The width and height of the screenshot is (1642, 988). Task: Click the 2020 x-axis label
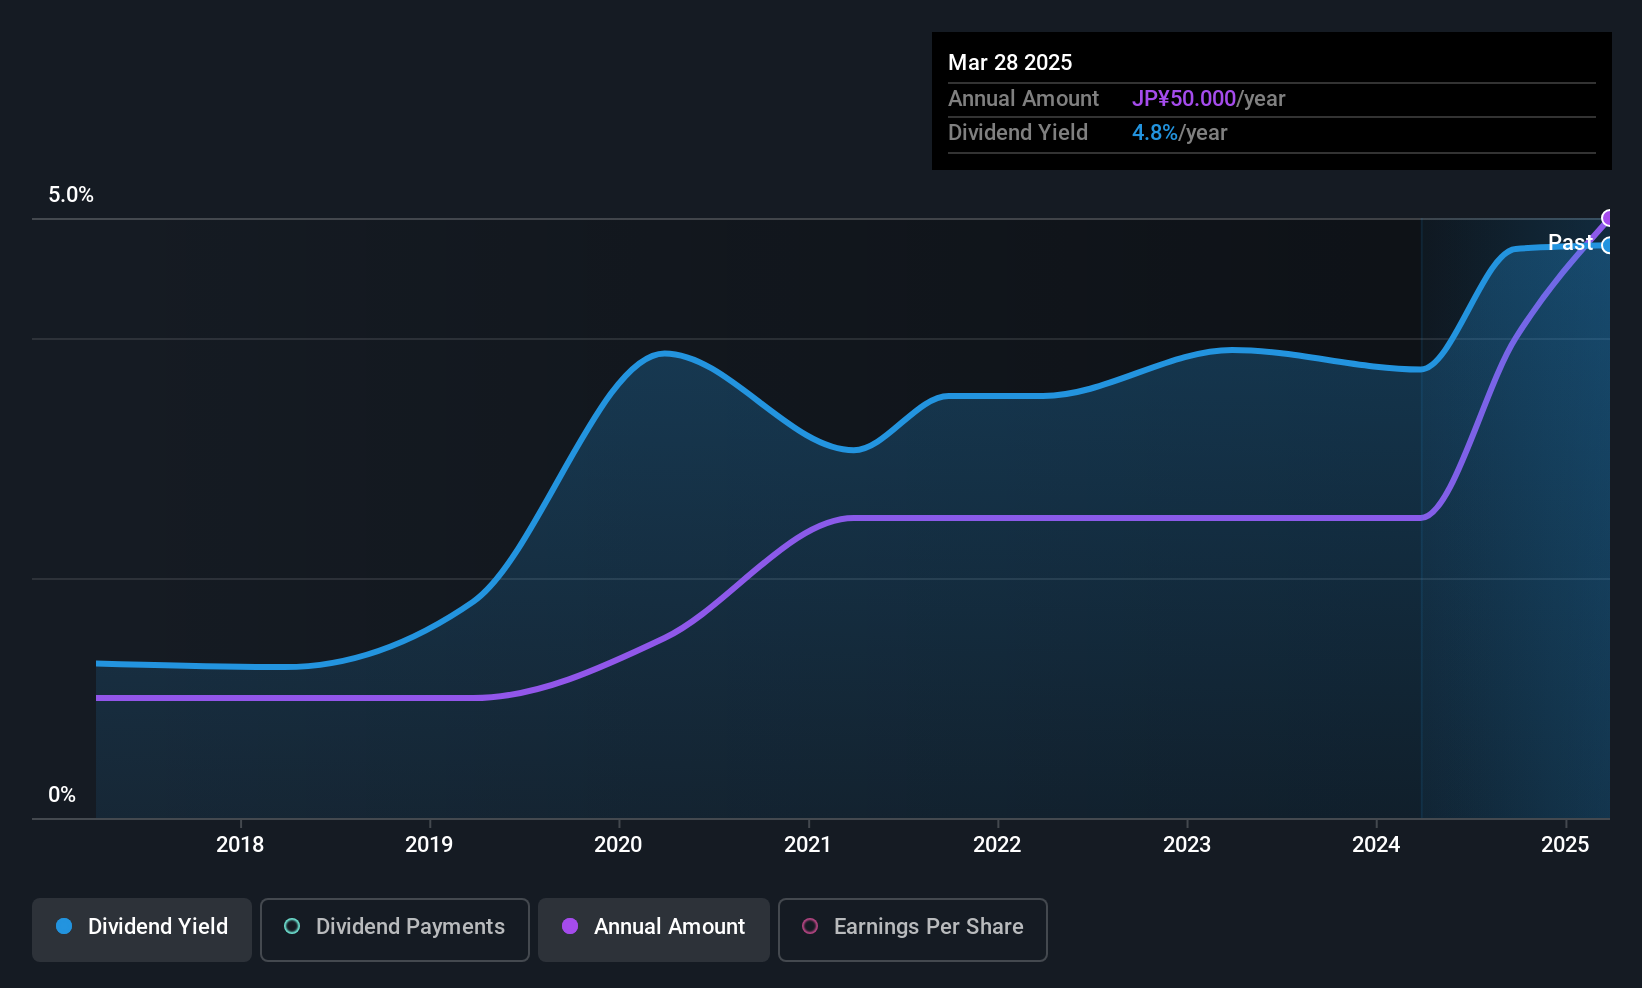point(618,845)
